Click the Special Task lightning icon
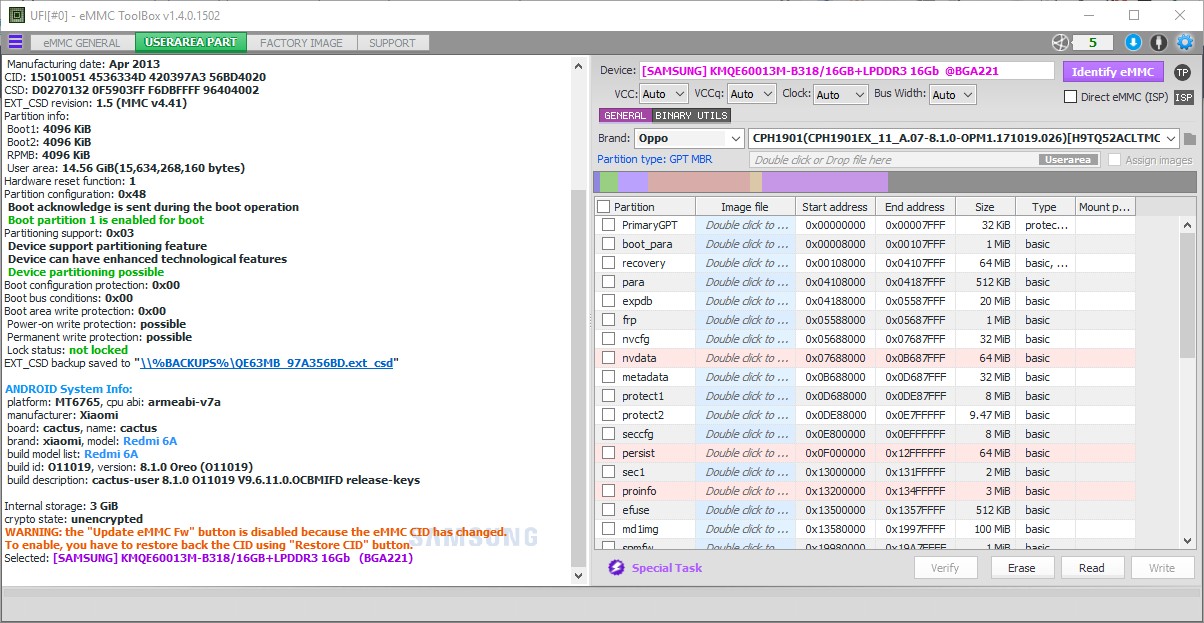The width and height of the screenshot is (1204, 623). click(x=616, y=568)
